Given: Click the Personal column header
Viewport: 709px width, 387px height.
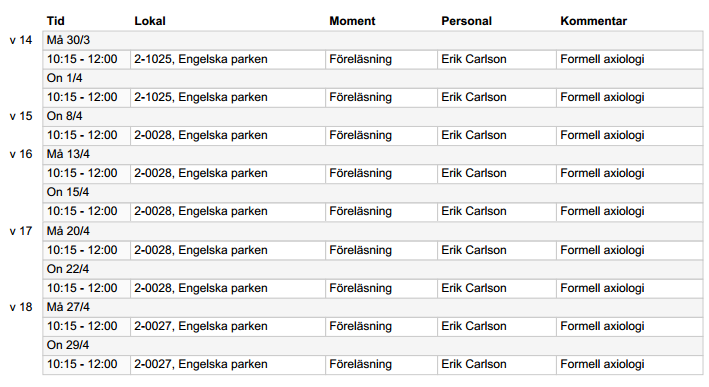Looking at the screenshot, I should (466, 21).
